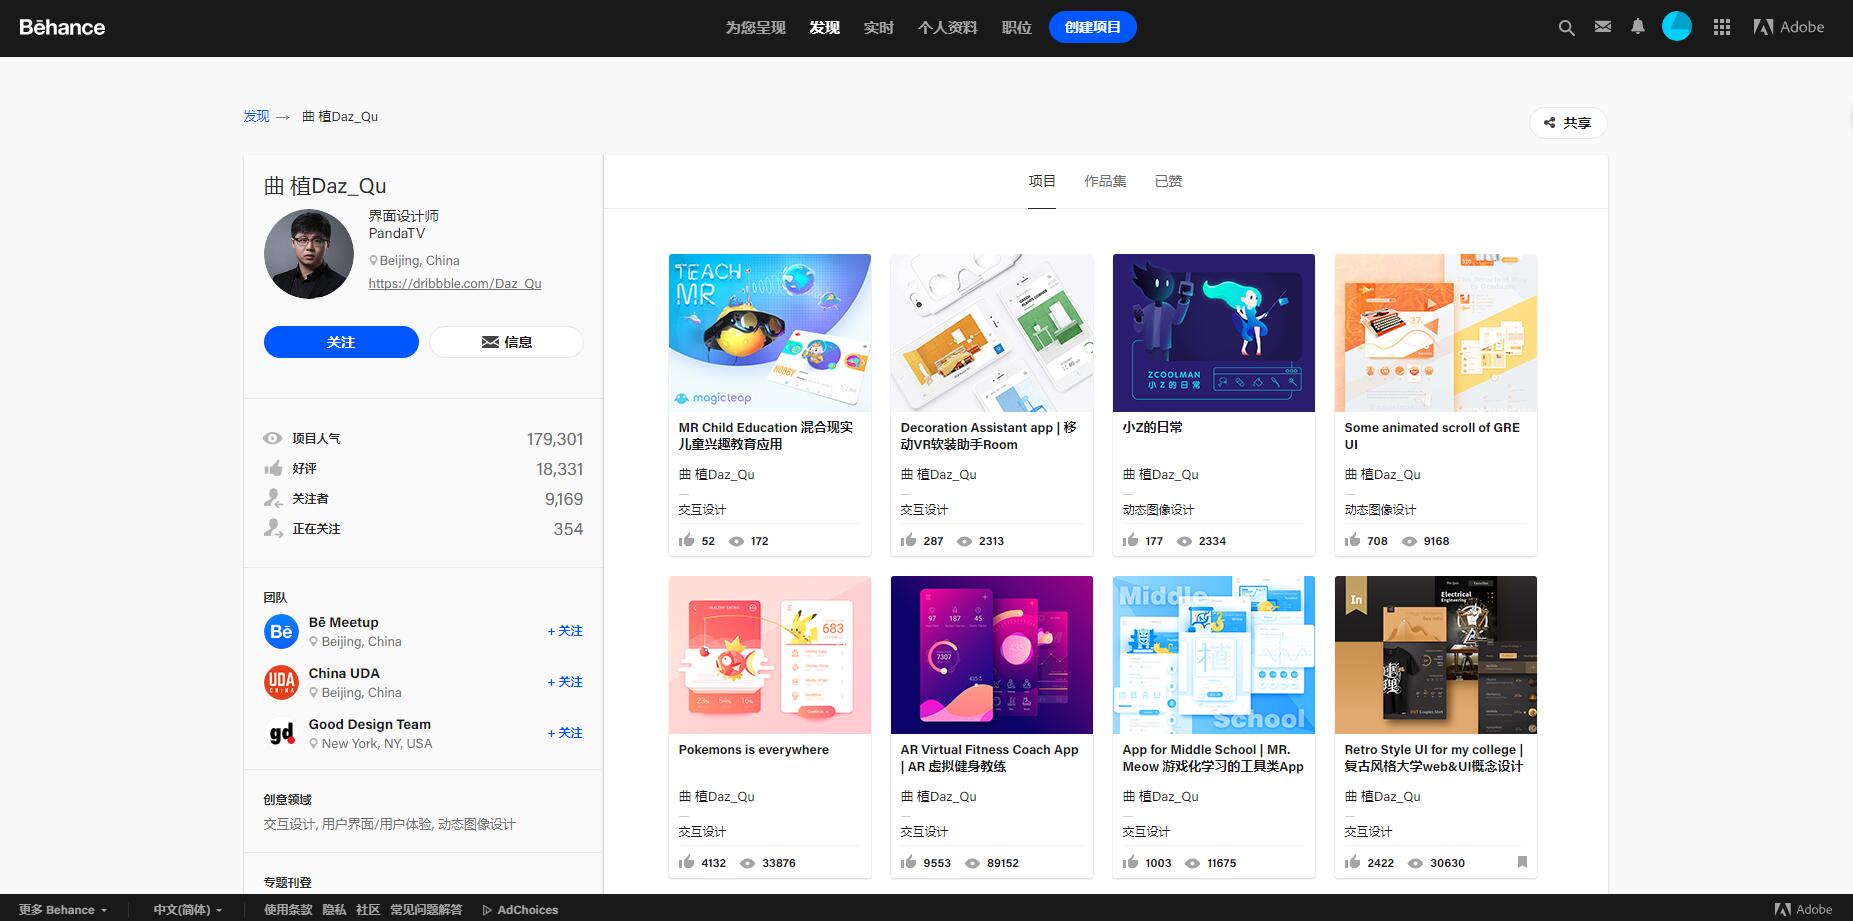The width and height of the screenshot is (1853, 921).
Task: Click thumbs-up icon on Retro Style UI card
Action: (1352, 862)
